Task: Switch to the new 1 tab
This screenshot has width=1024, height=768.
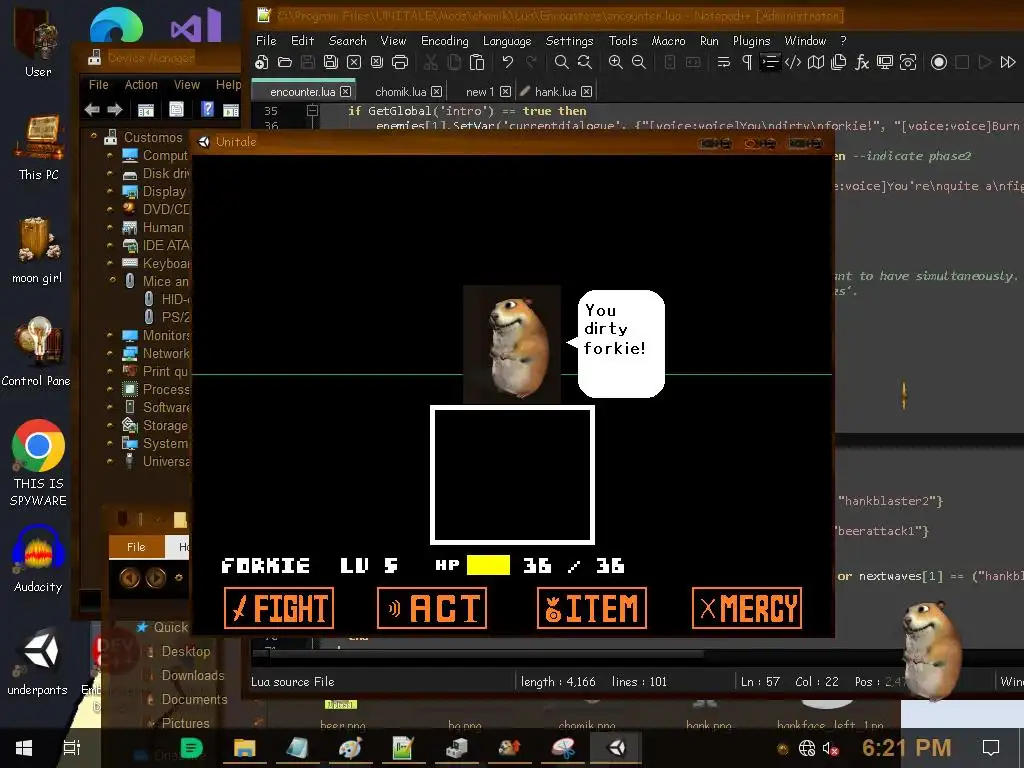Action: 480,92
